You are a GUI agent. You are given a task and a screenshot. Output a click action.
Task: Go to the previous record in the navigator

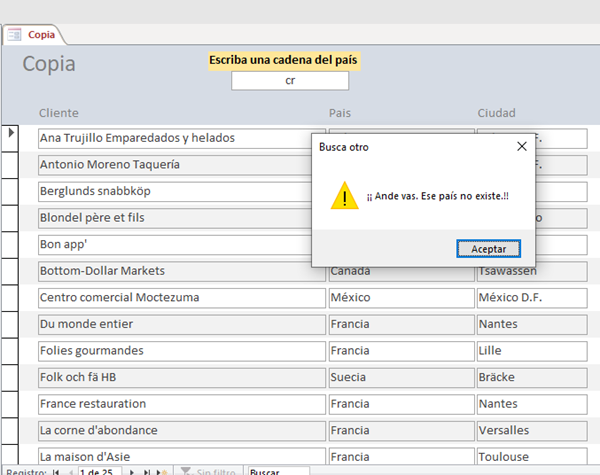tap(71, 472)
